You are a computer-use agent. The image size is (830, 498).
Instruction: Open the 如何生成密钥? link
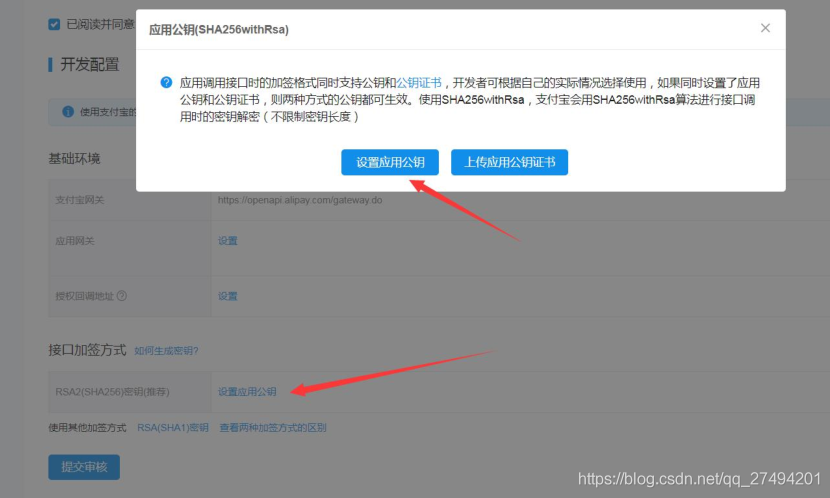click(x=166, y=351)
